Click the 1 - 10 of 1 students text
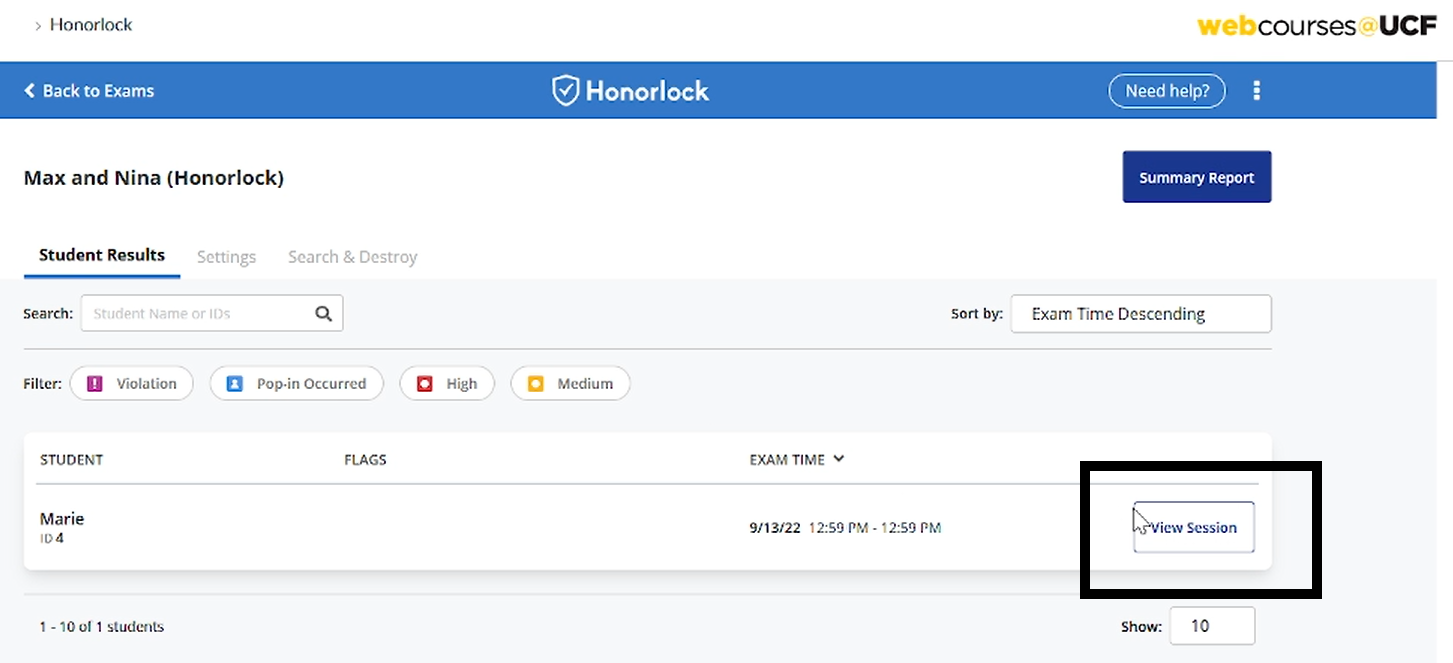Image resolution: width=1453 pixels, height=663 pixels. pyautogui.click(x=101, y=627)
